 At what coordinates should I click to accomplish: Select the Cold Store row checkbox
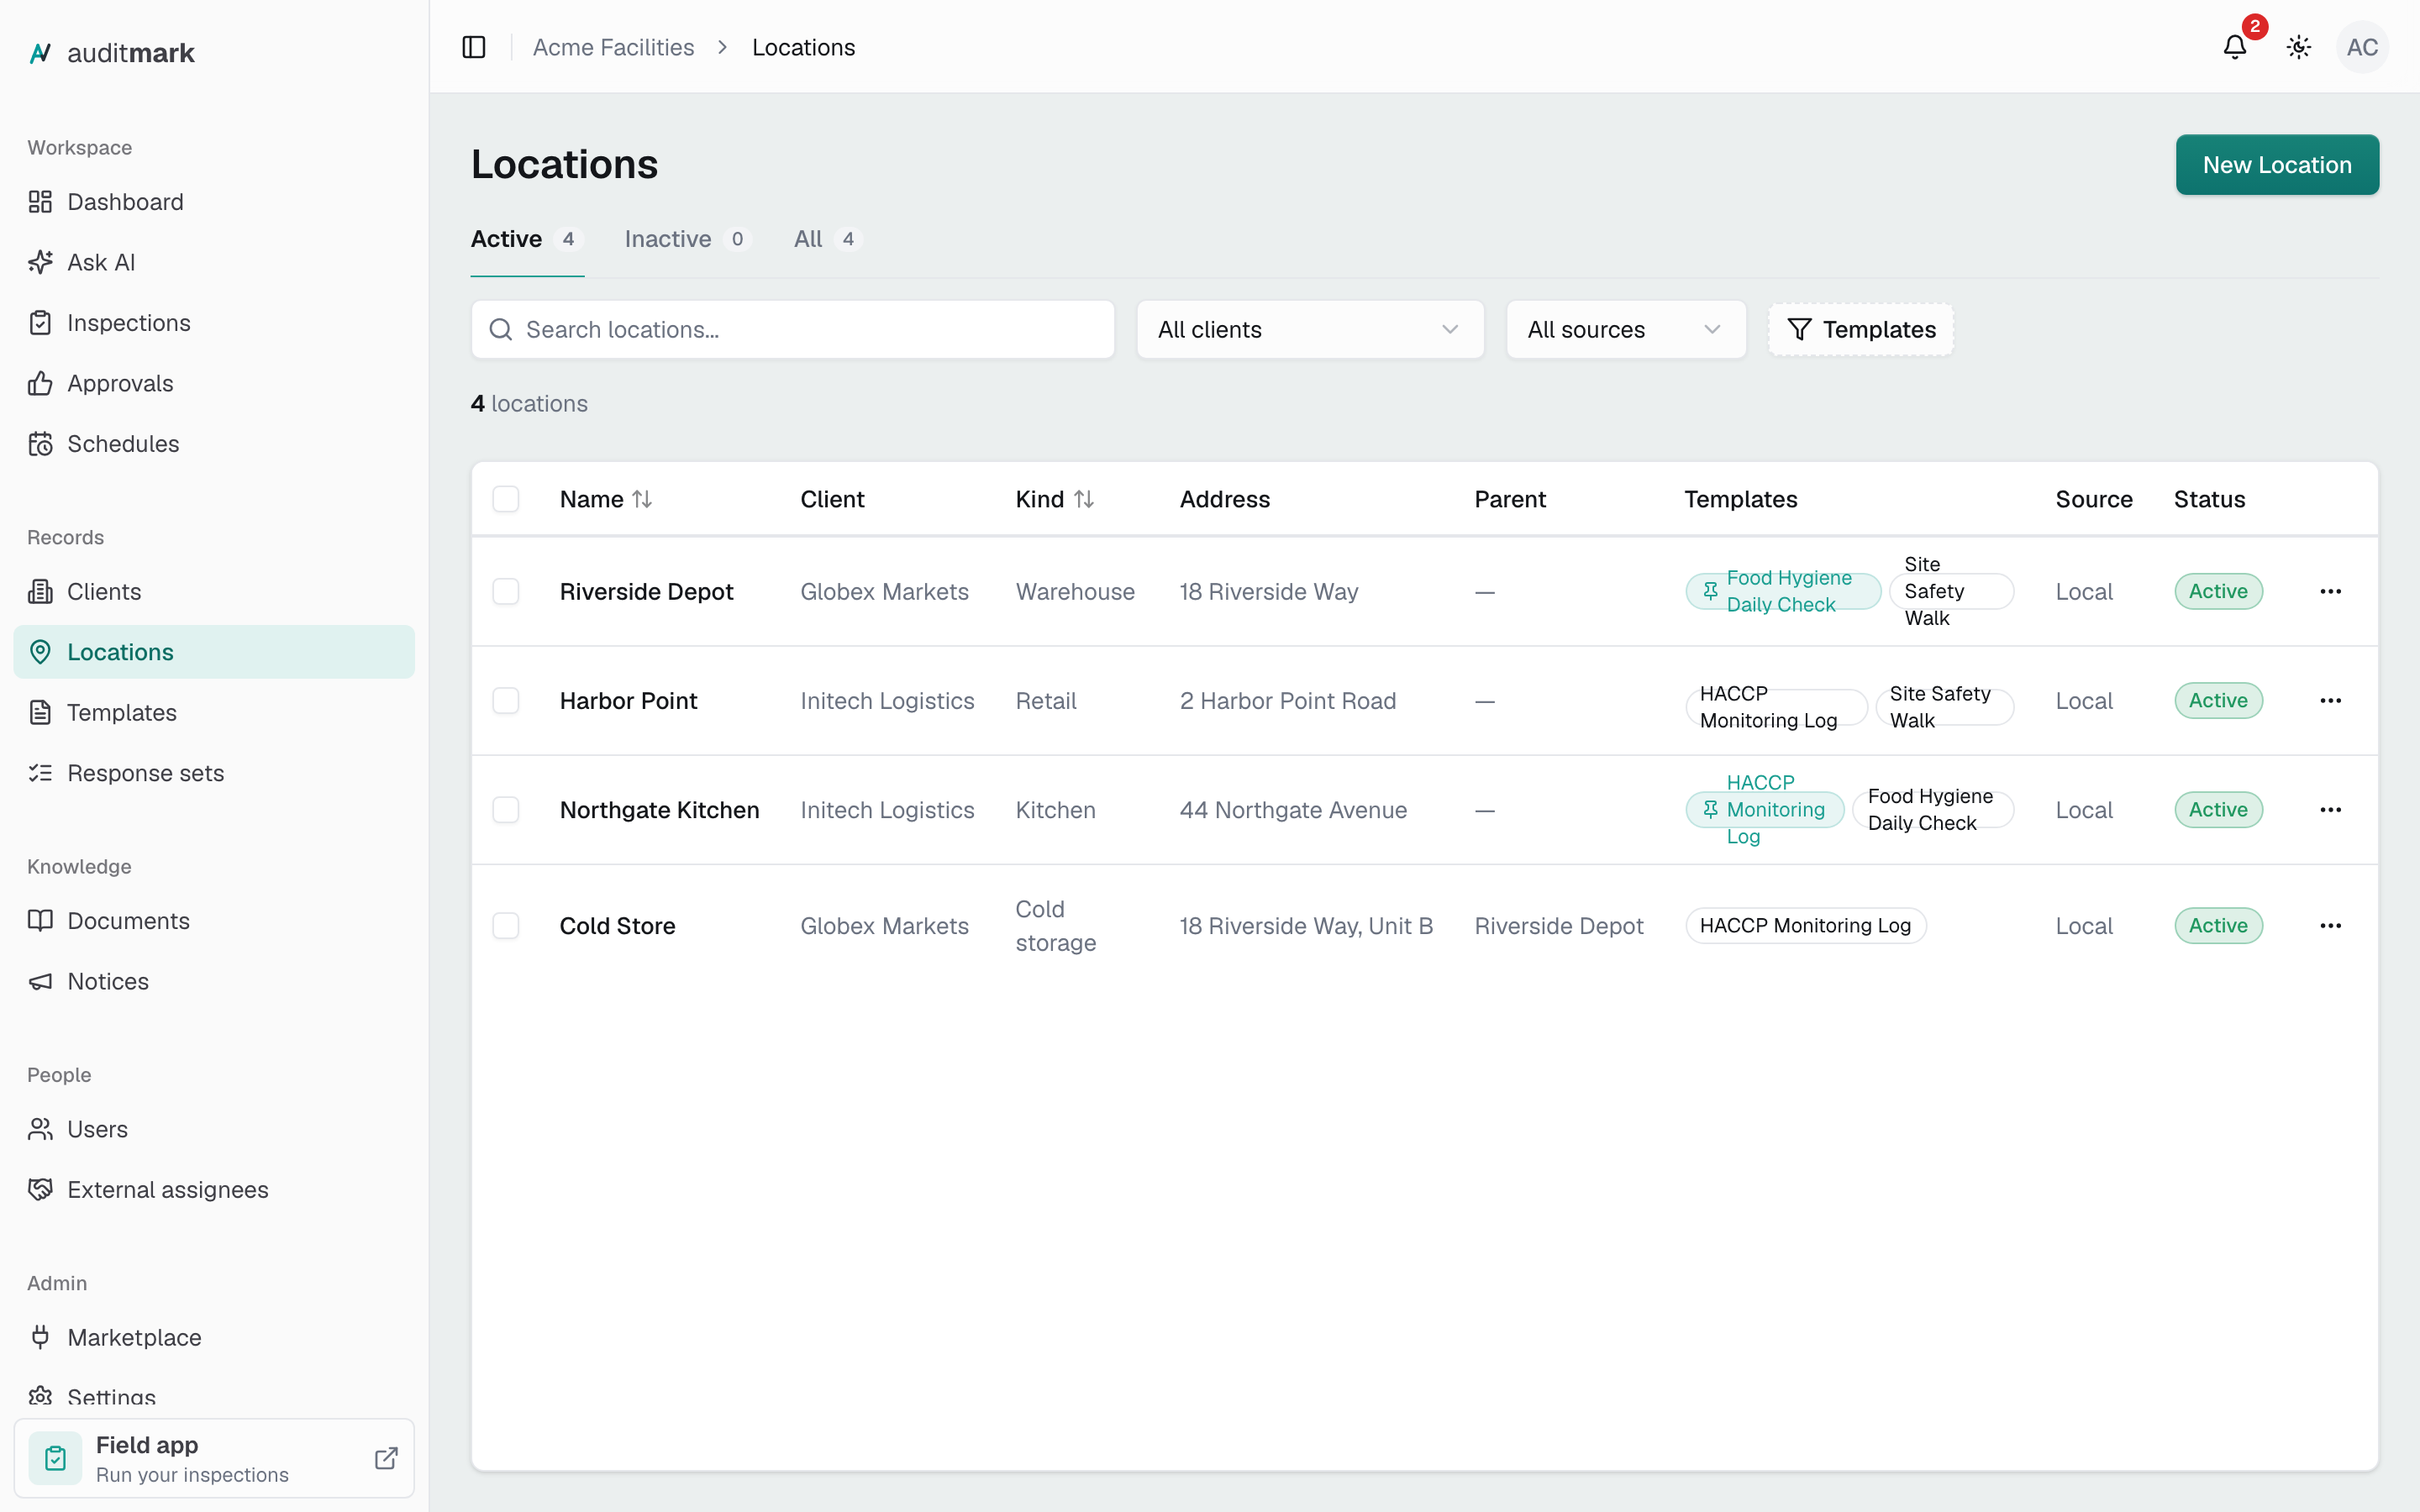[506, 926]
